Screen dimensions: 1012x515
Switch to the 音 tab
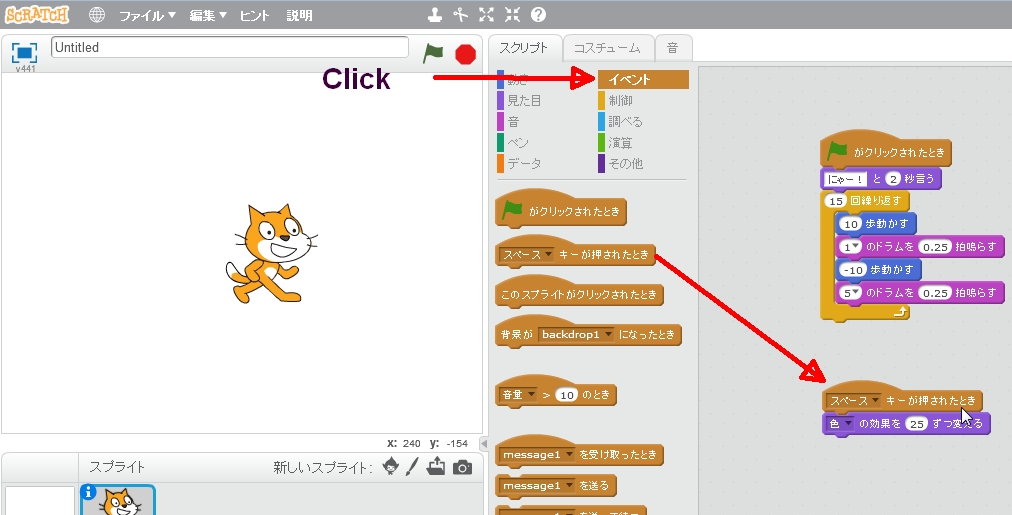click(x=673, y=48)
